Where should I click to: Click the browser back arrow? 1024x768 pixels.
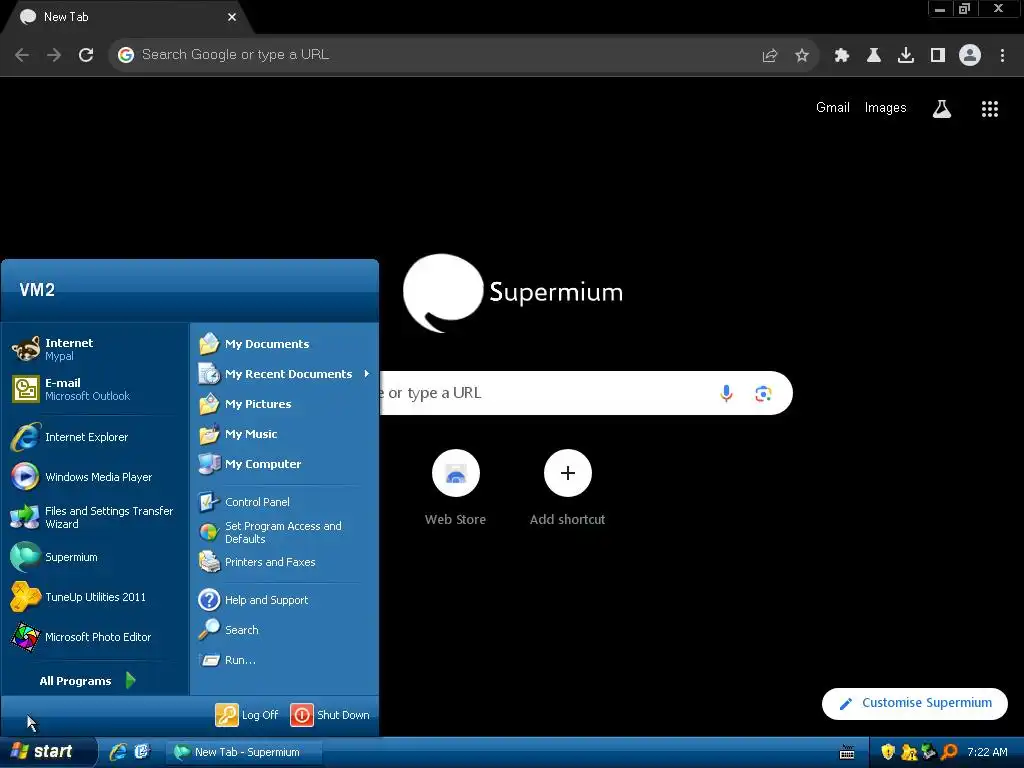tap(22, 55)
